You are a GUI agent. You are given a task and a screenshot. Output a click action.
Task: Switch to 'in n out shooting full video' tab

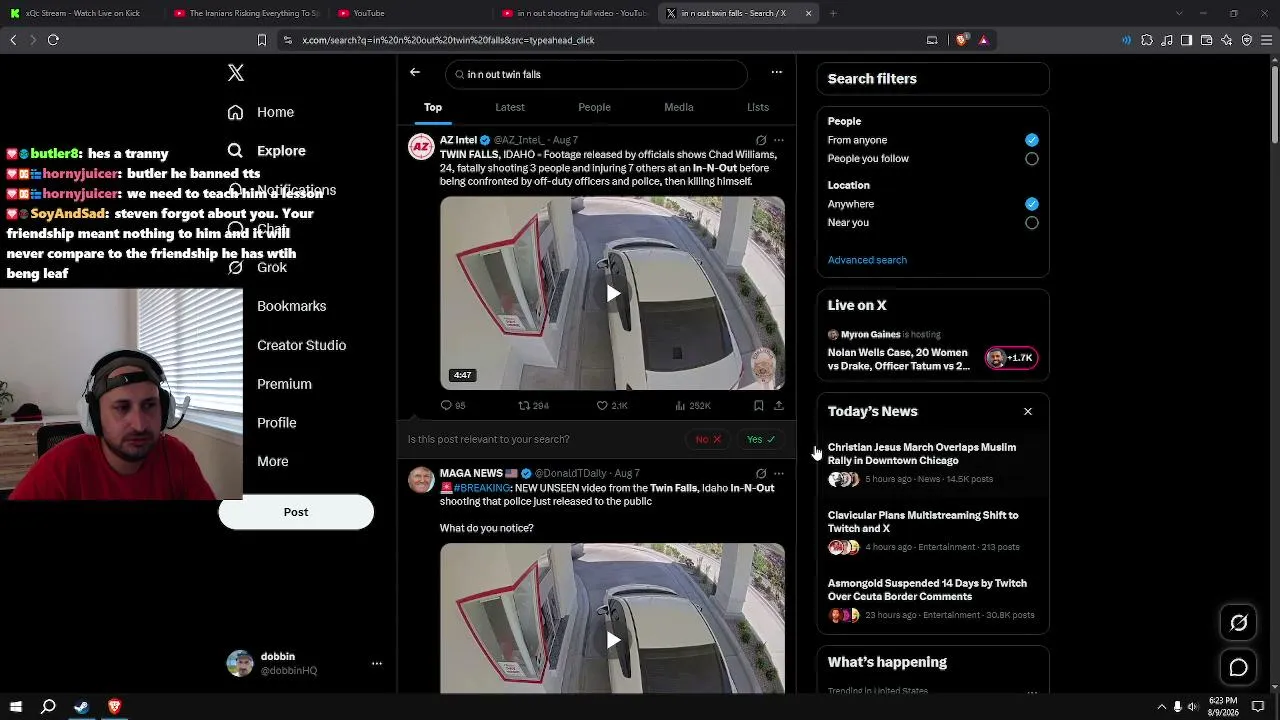(574, 13)
